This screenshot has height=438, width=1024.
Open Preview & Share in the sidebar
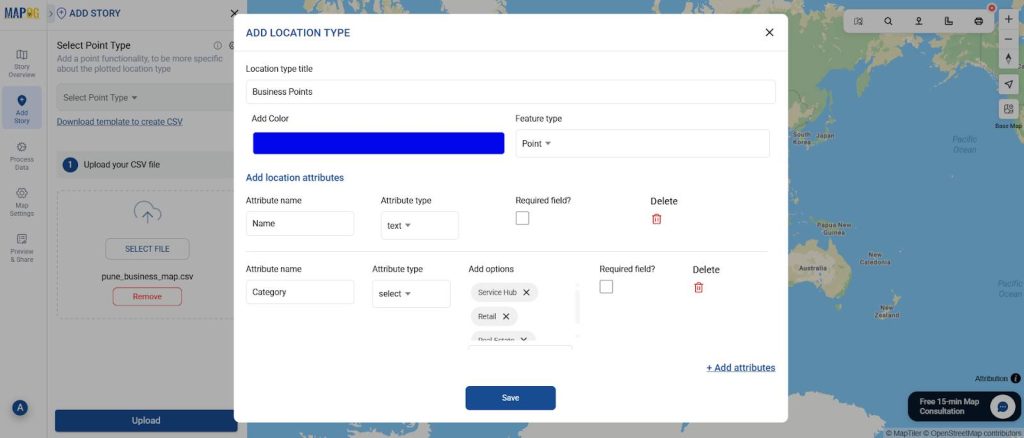[22, 248]
